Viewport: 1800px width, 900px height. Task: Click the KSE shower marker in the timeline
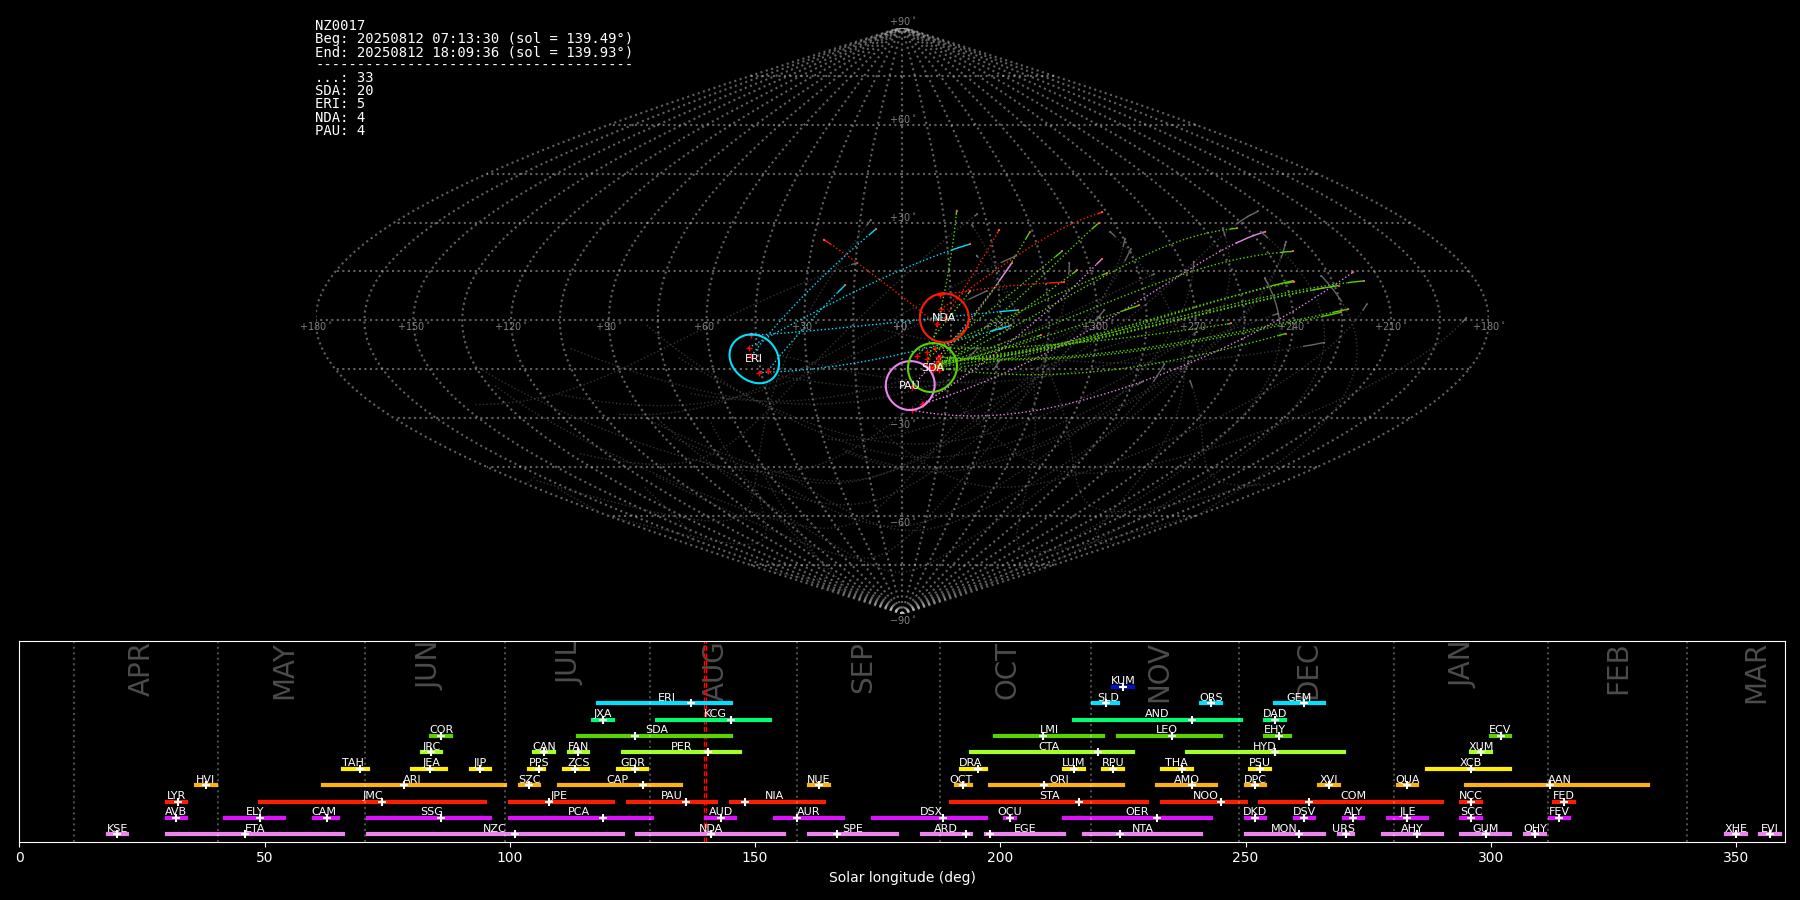pos(117,834)
